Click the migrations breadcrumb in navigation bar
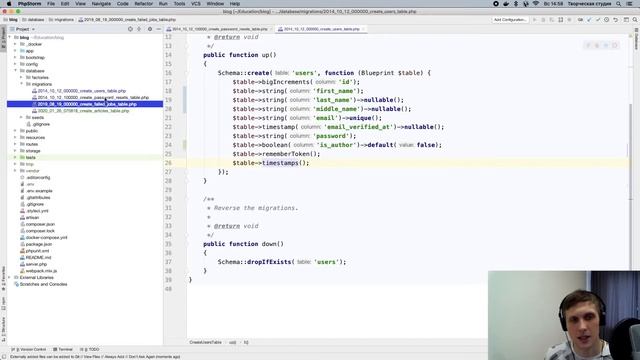Viewport: 640px width, 360px height. point(61,20)
